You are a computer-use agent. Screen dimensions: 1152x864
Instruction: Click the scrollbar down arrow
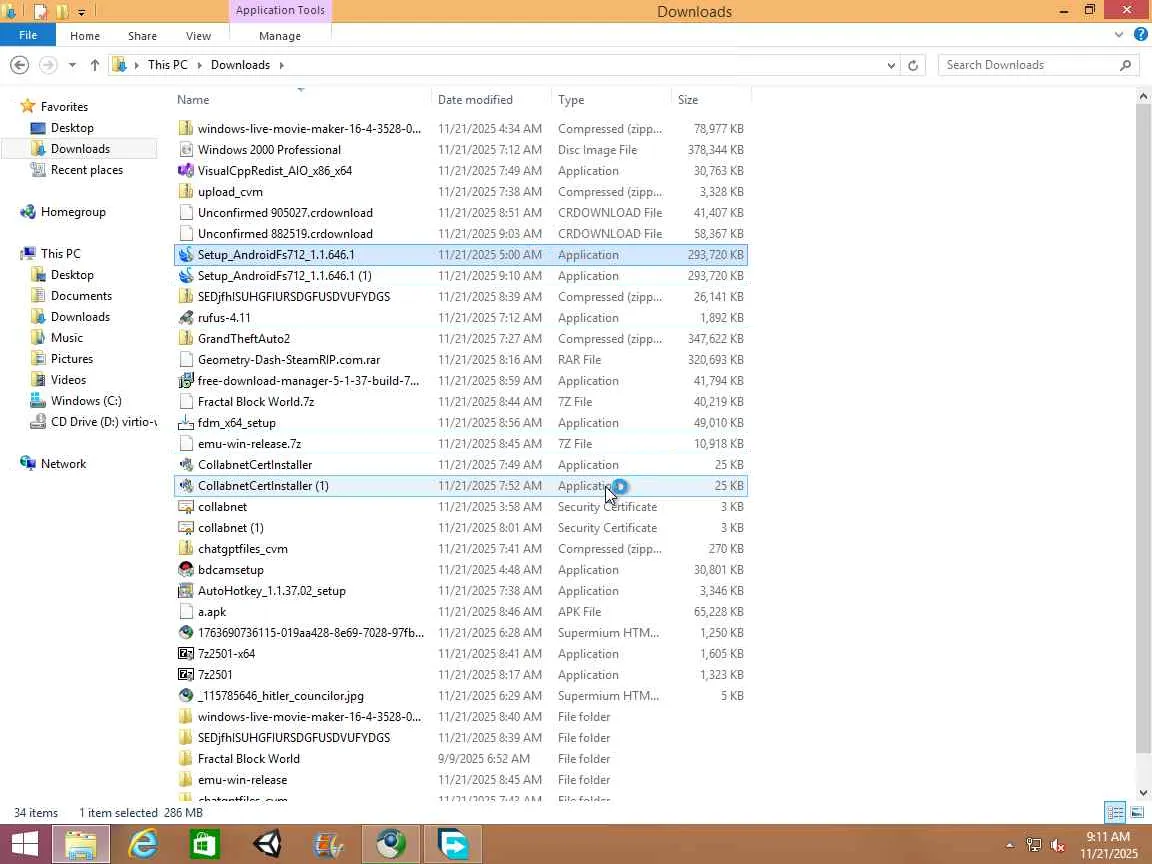1142,793
